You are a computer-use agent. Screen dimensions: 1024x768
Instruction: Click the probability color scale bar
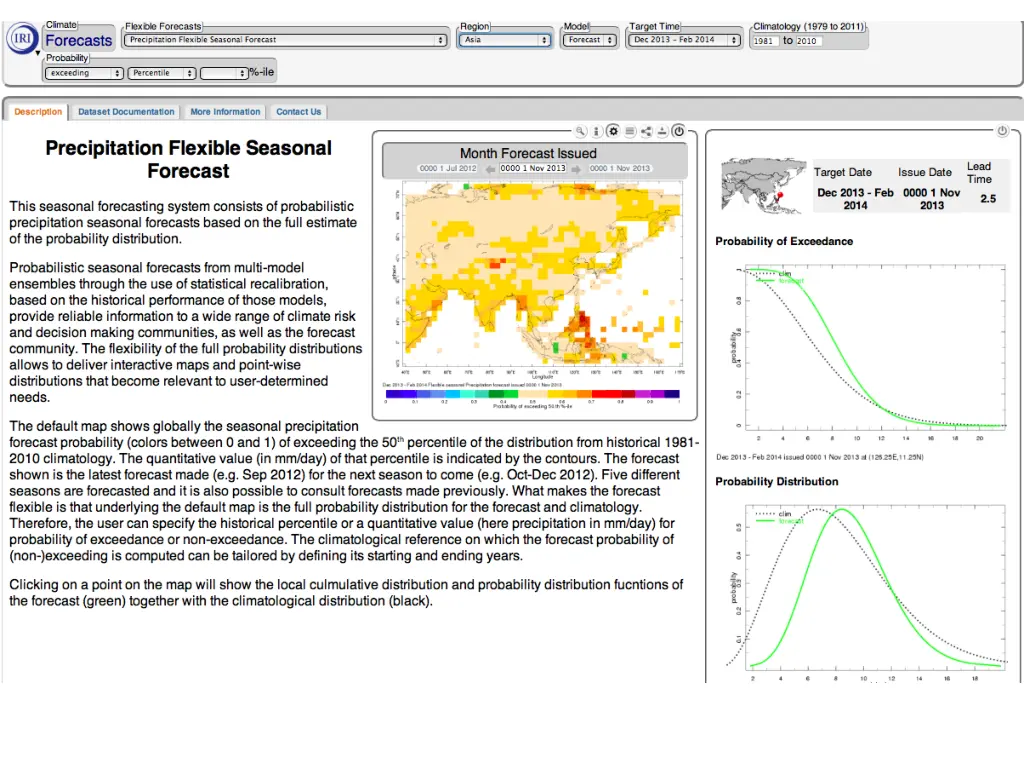pyautogui.click(x=532, y=394)
